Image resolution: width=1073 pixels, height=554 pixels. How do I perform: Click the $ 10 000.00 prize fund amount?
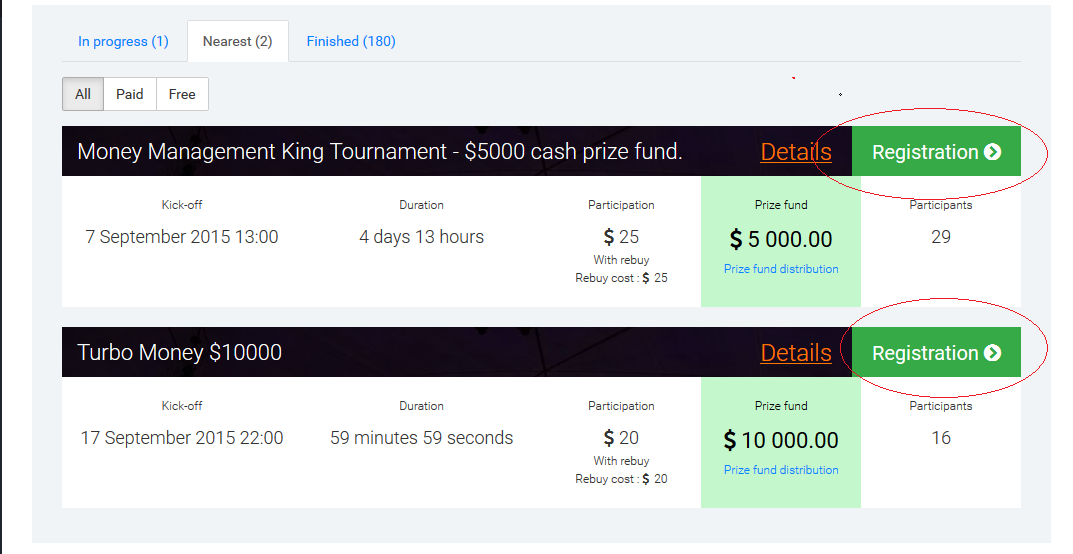click(x=781, y=440)
